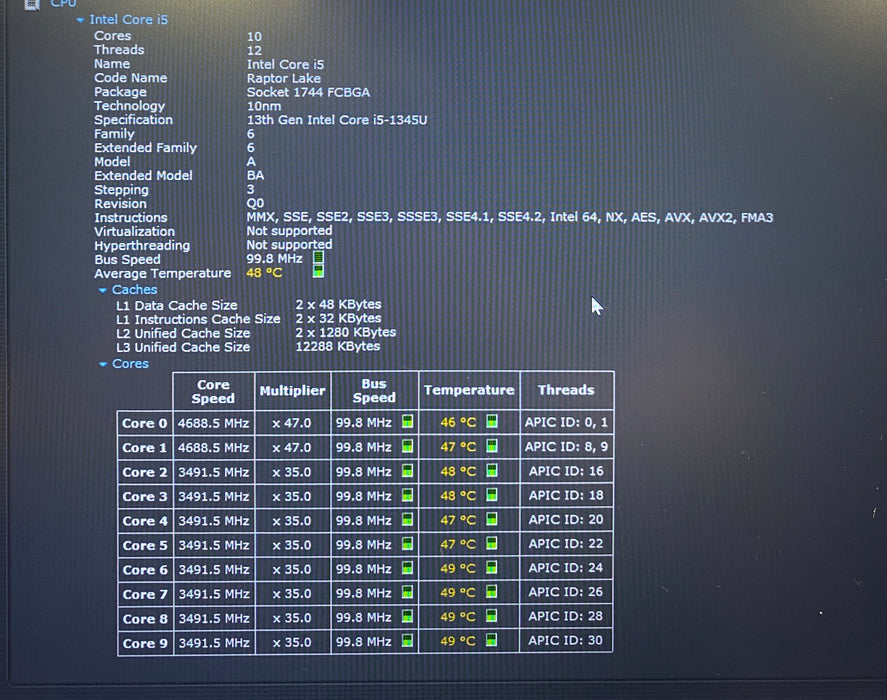The image size is (887, 700).
Task: Click Core 1 temperature indicator icon
Action: pyautogui.click(x=492, y=446)
